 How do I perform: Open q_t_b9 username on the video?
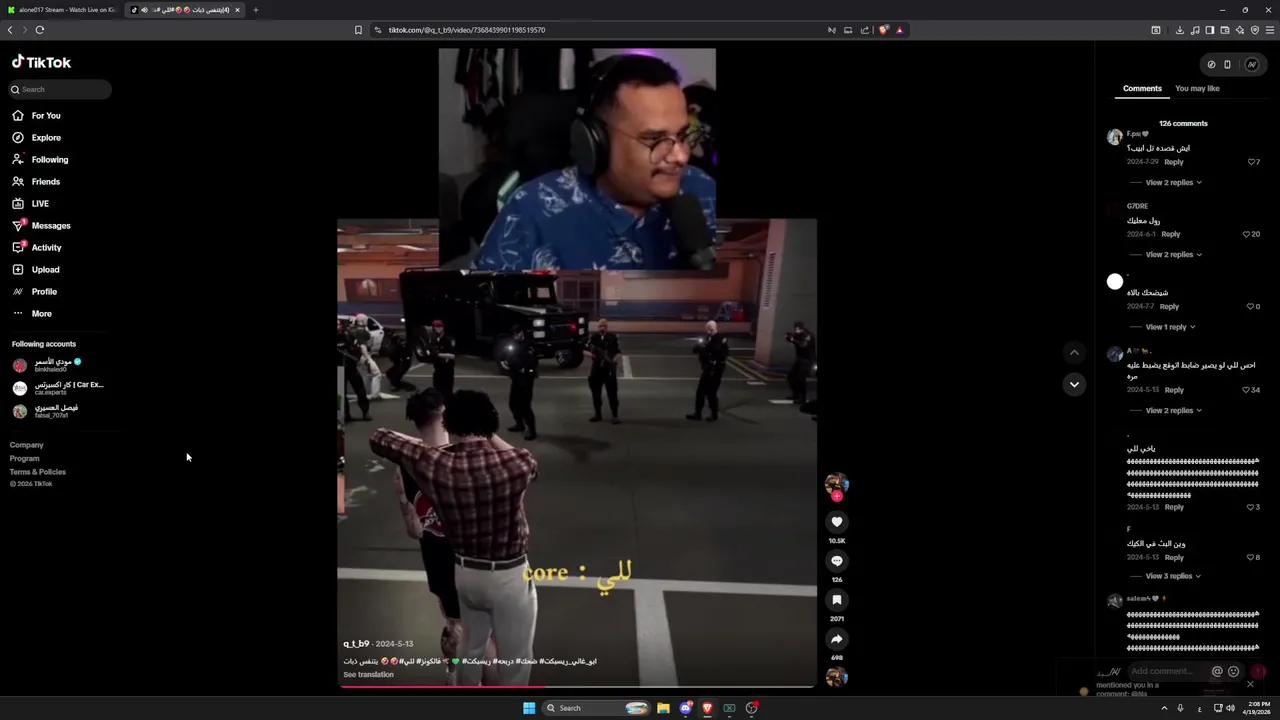coord(356,644)
